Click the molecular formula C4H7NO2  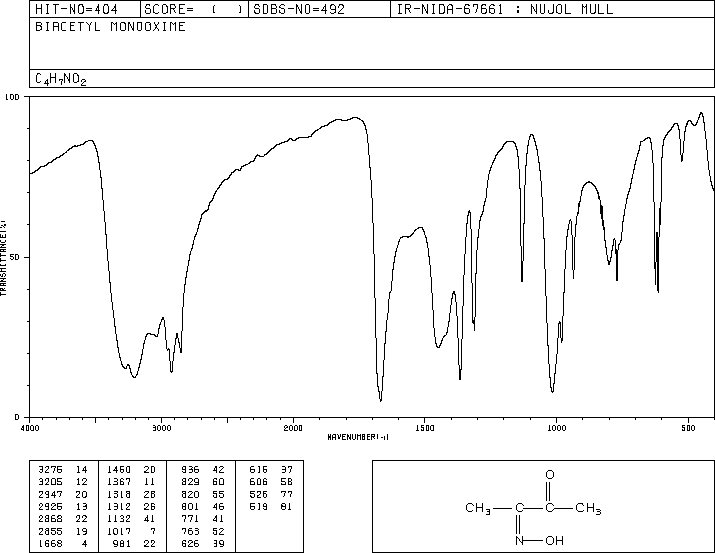pyautogui.click(x=61, y=79)
